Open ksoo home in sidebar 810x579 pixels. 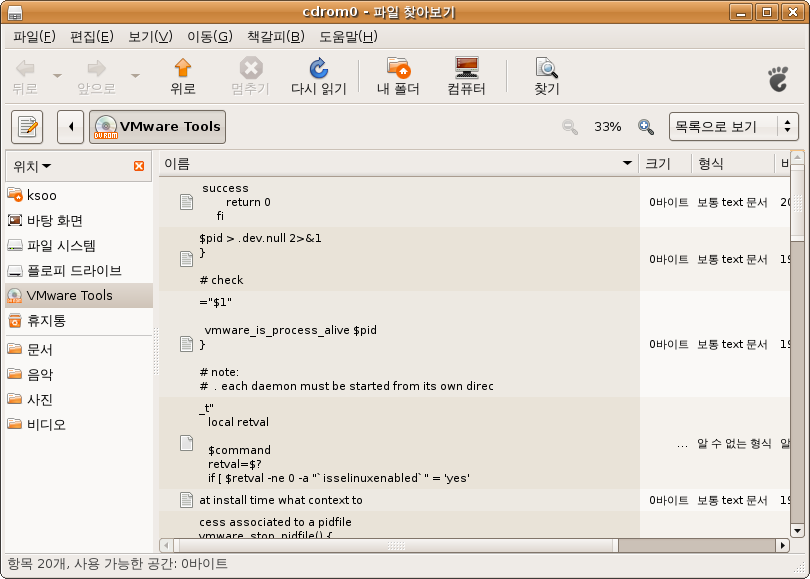click(79, 195)
